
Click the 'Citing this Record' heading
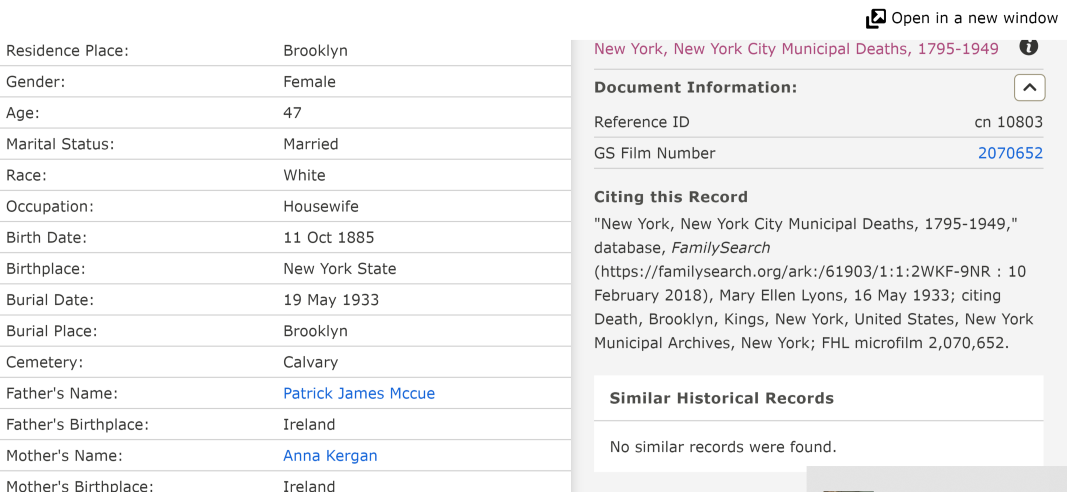click(670, 197)
